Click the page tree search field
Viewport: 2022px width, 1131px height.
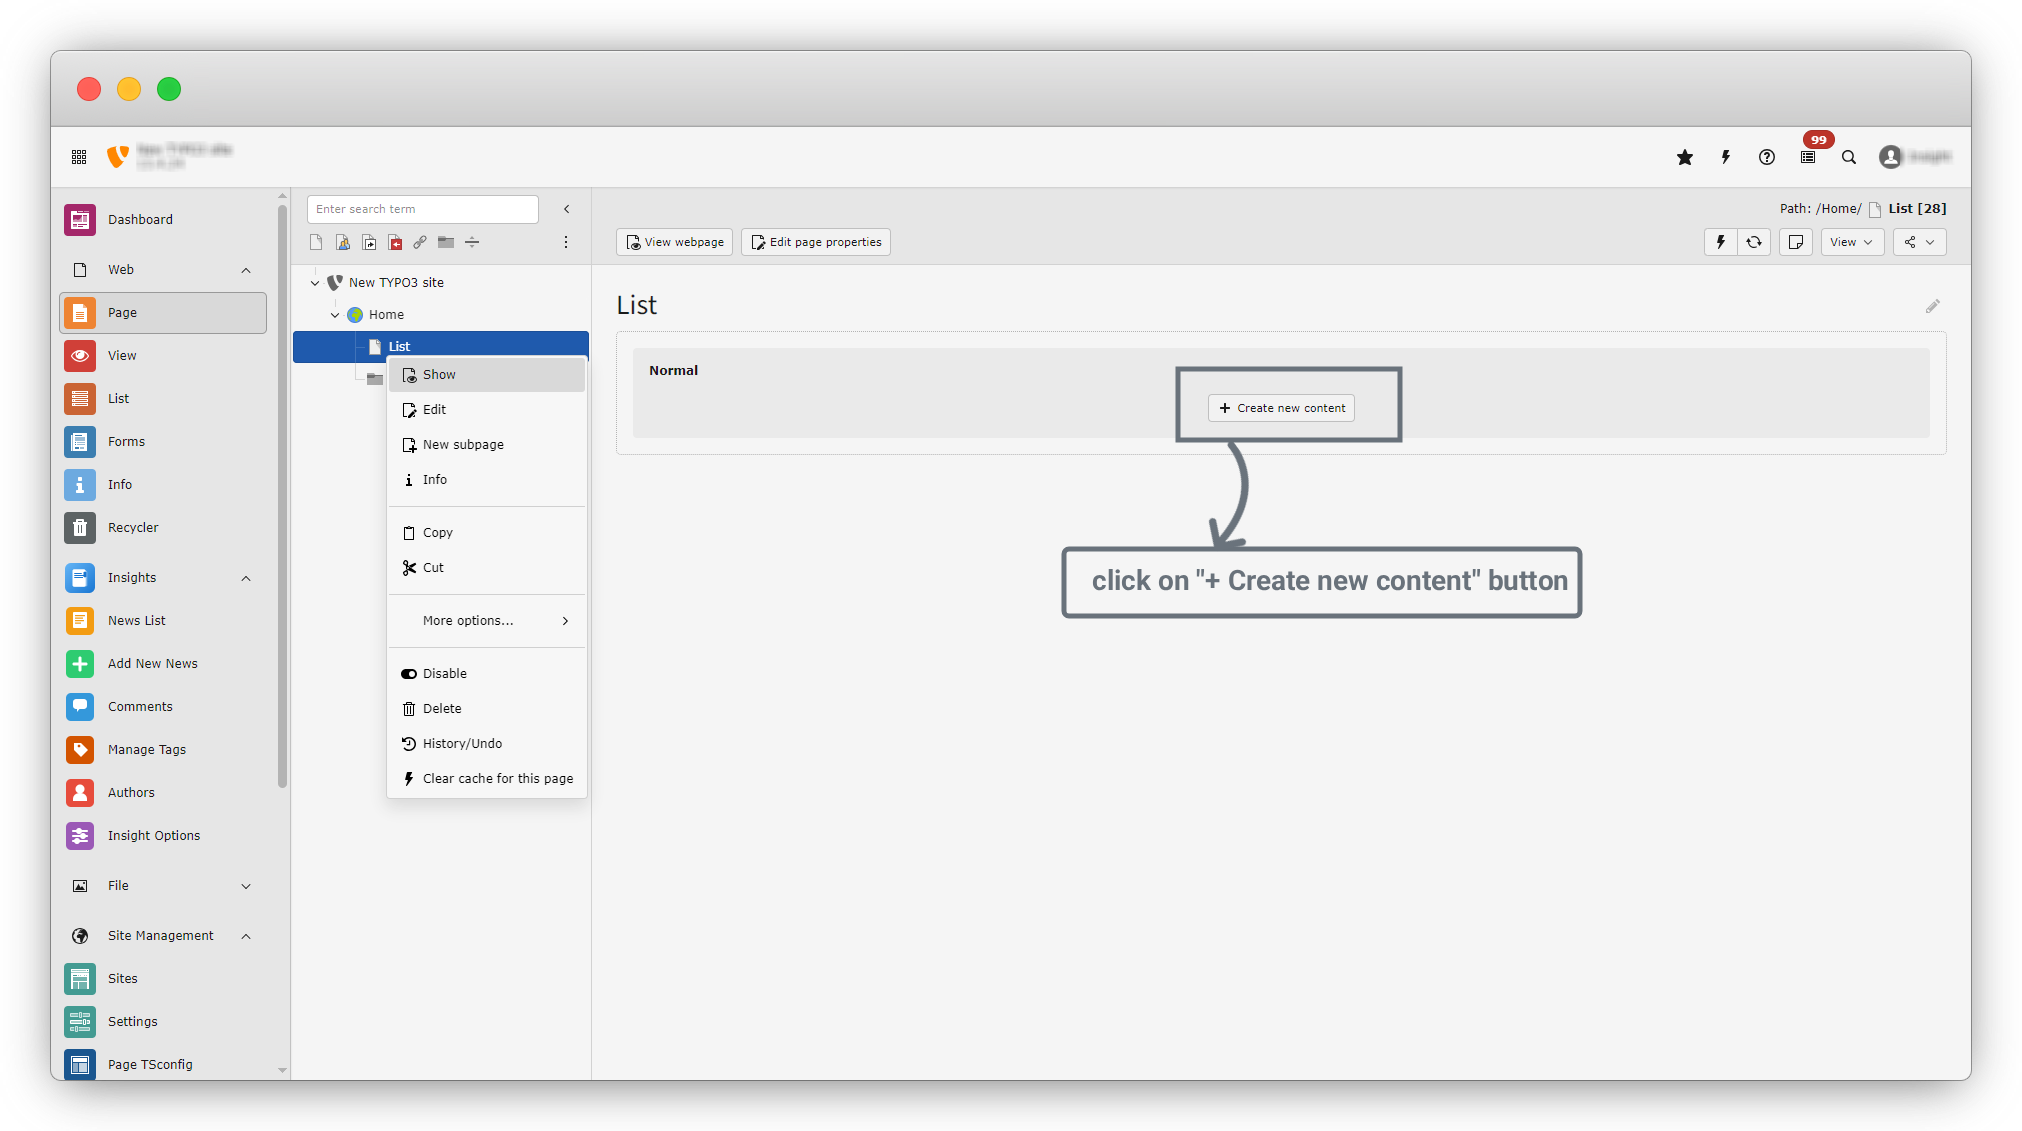coord(422,209)
